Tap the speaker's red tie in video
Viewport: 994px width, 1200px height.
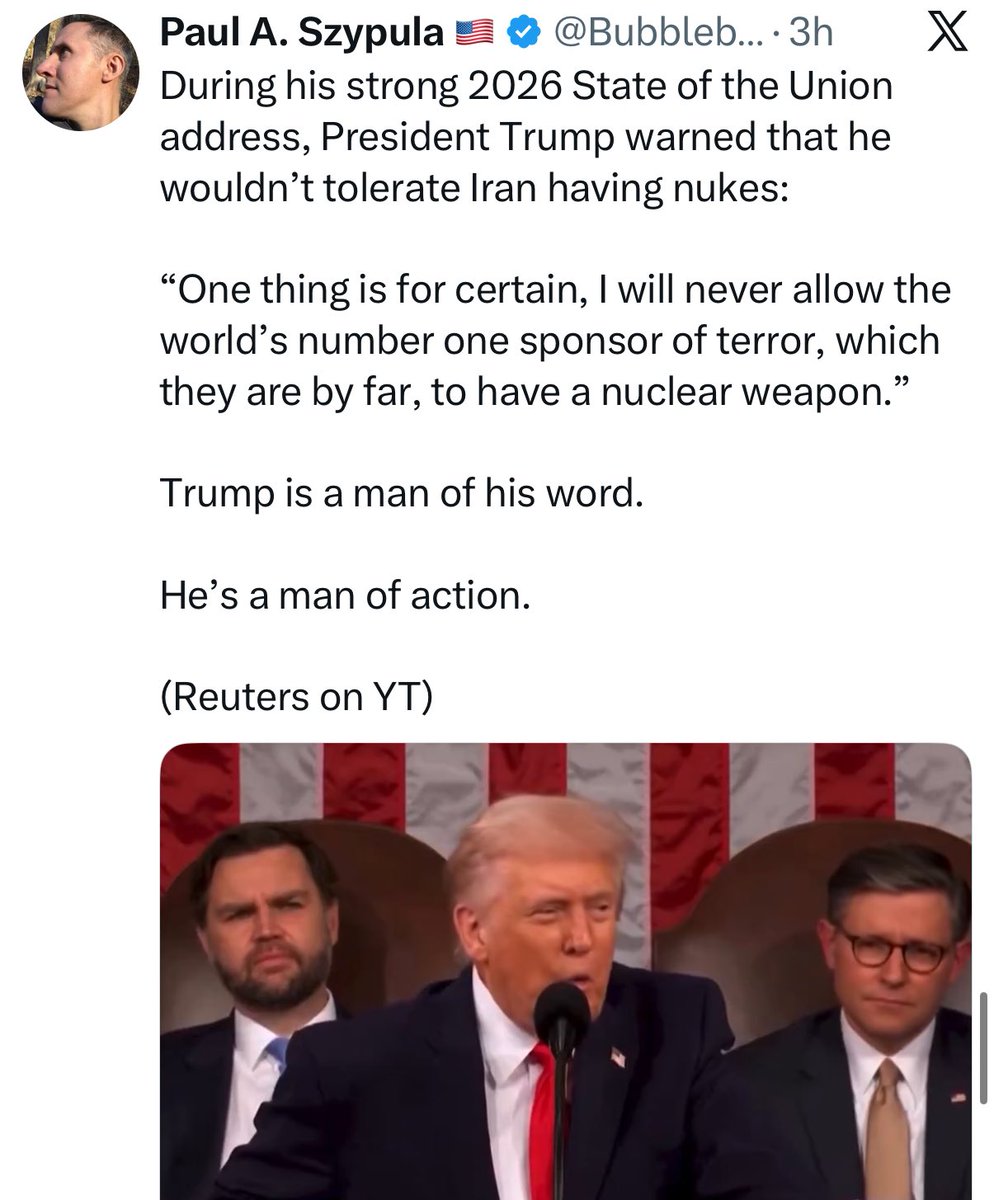pos(542,1125)
